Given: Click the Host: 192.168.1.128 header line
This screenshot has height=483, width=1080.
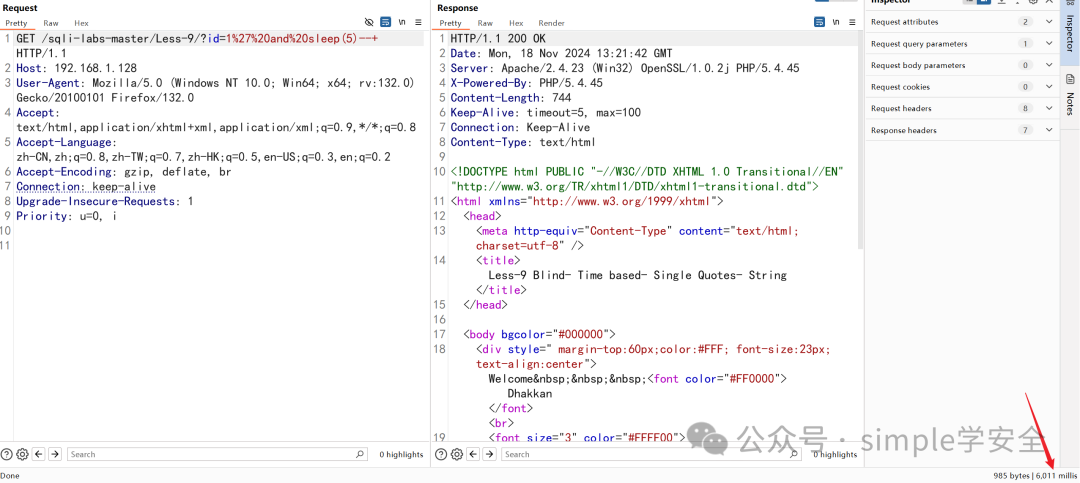Looking at the screenshot, I should 76,68.
